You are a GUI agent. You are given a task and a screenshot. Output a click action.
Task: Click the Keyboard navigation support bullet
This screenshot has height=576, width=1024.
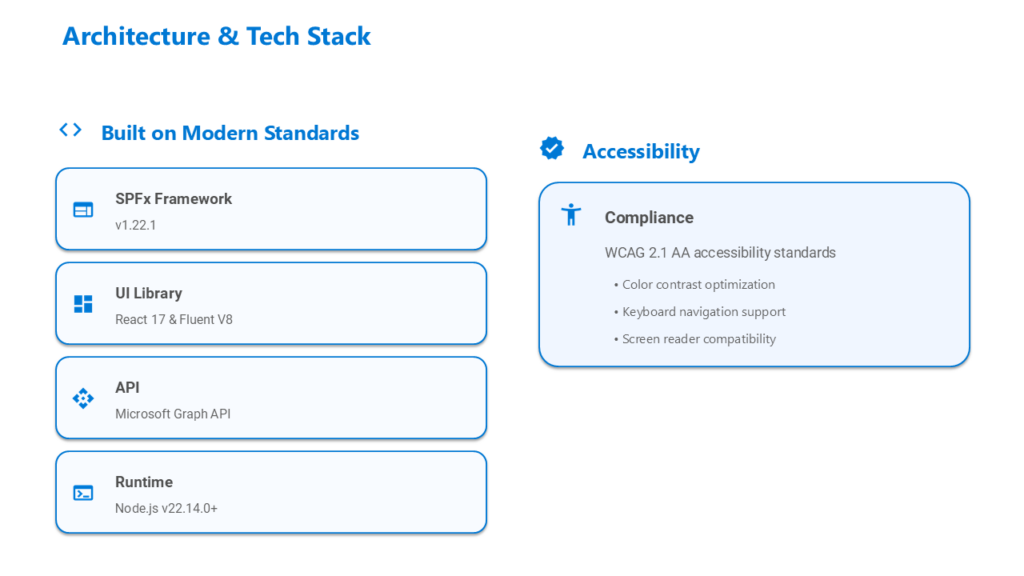coord(703,312)
